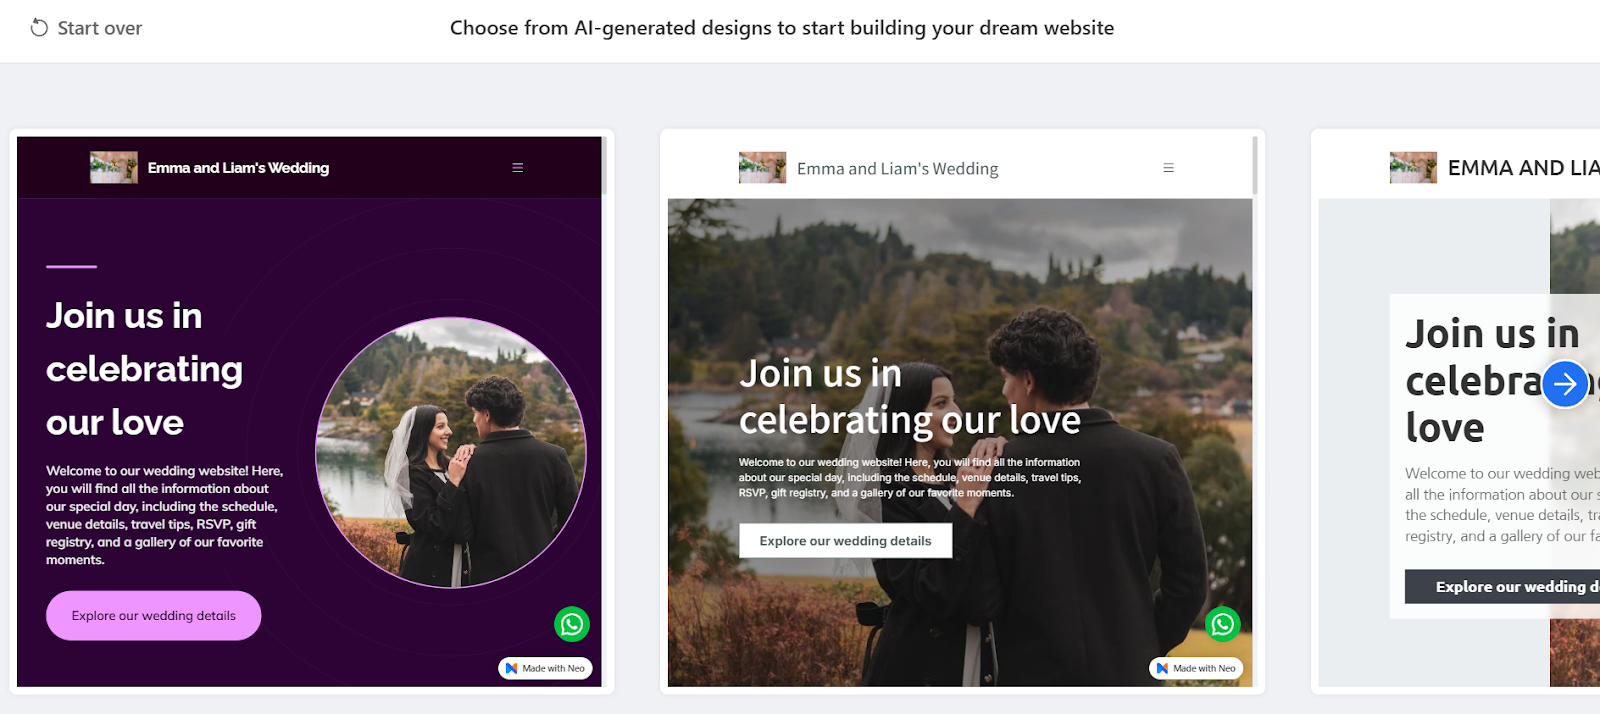Open hamburger menu in second design preview
Screen dimensions: 1600x714
click(x=1168, y=168)
